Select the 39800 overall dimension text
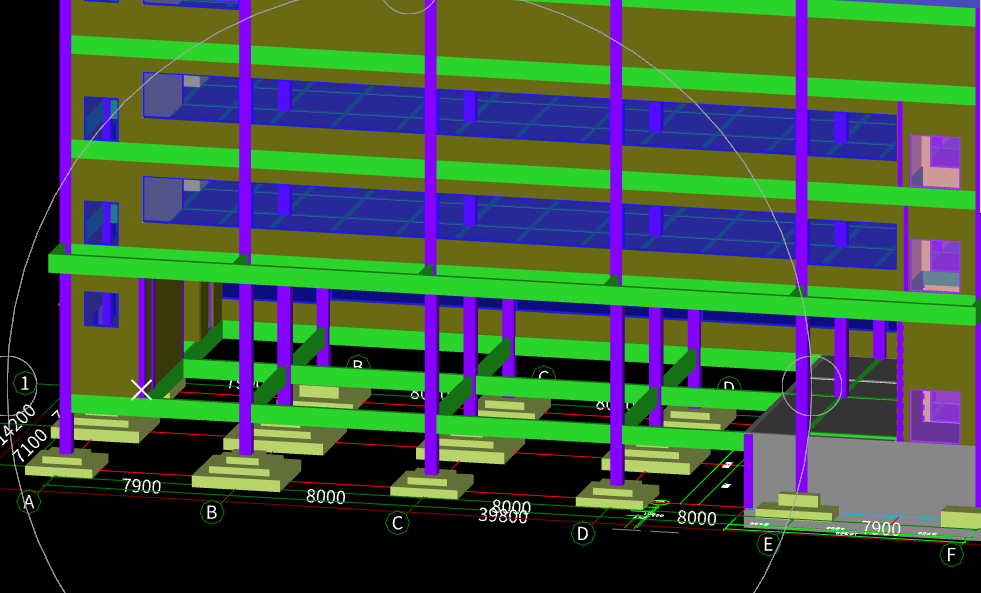The width and height of the screenshot is (981, 593). click(503, 515)
